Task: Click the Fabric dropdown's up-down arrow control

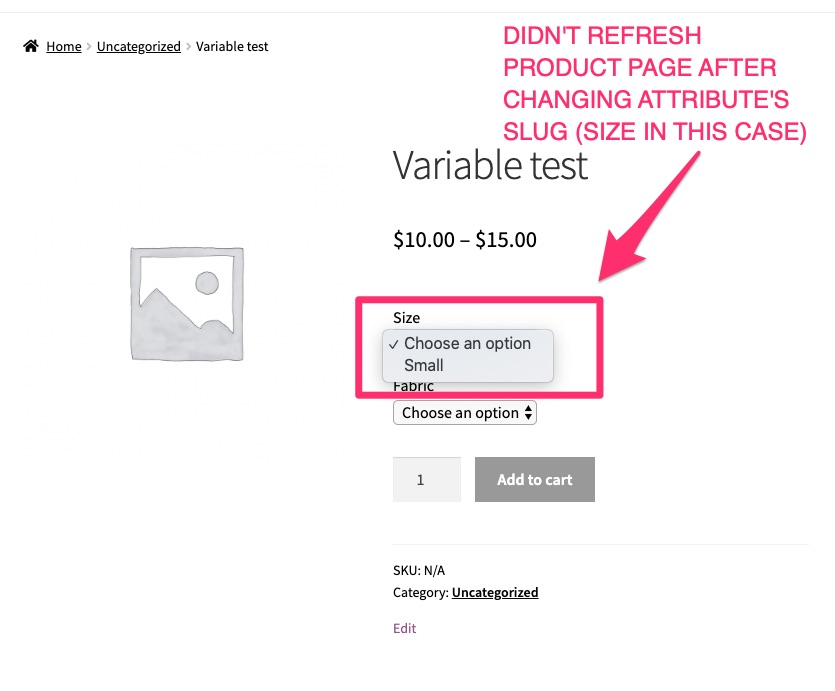Action: 528,412
